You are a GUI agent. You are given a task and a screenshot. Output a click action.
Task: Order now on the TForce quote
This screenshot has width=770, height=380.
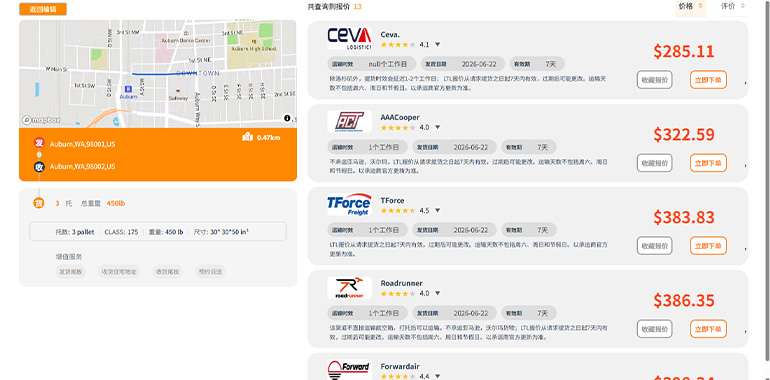tap(708, 245)
